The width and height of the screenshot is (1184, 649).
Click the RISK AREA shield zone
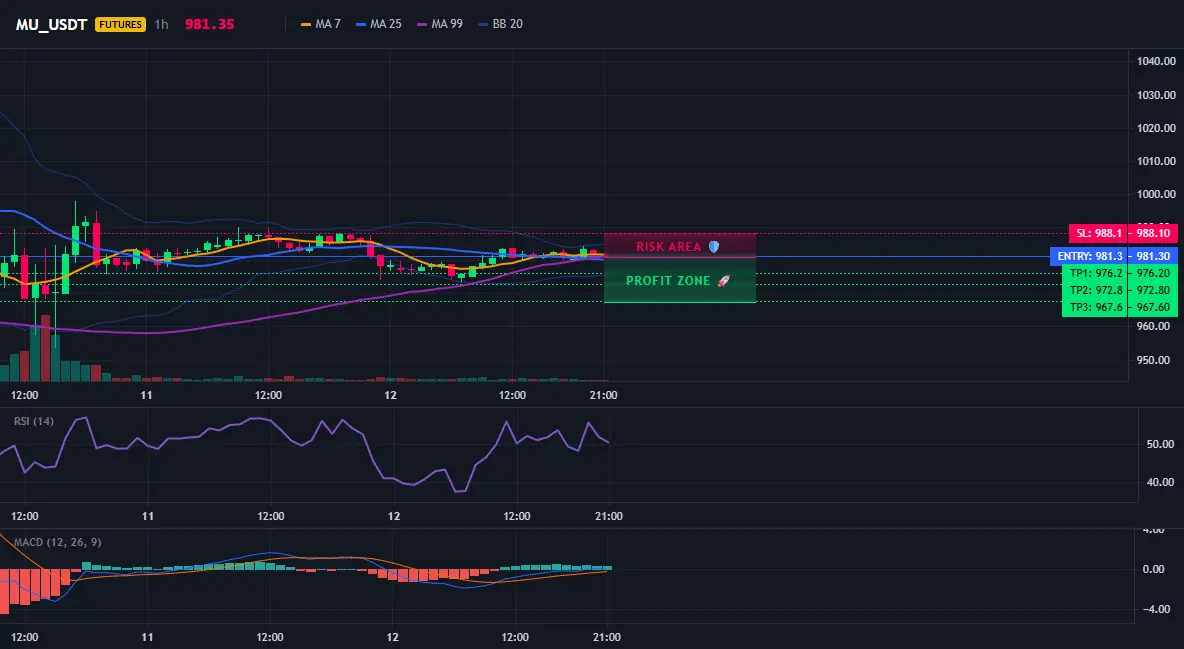[680, 246]
